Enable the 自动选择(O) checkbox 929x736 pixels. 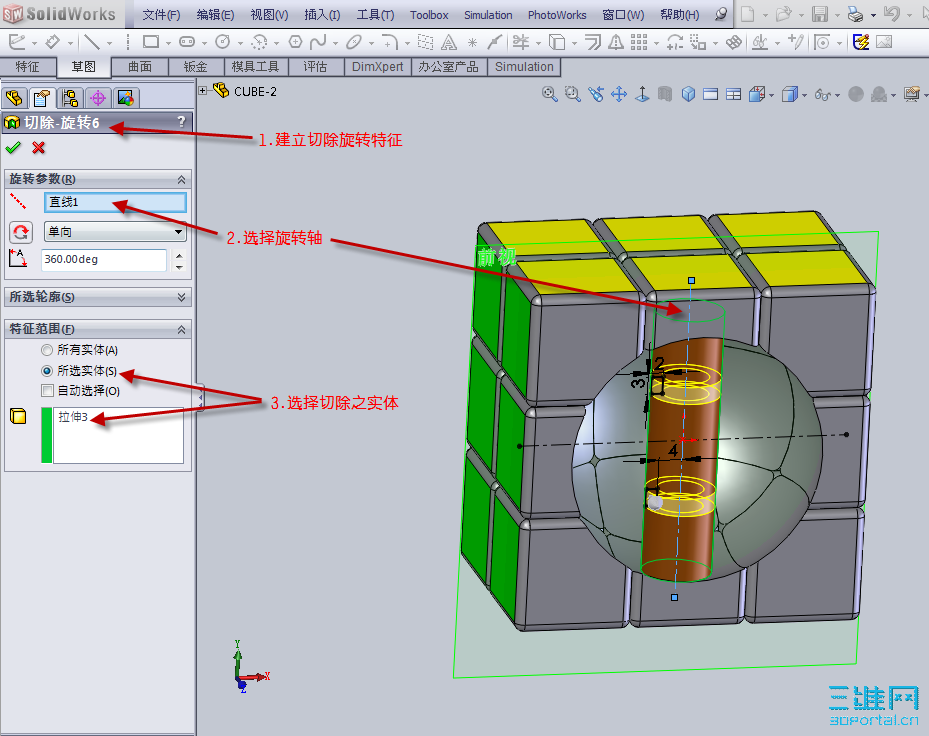(47, 391)
